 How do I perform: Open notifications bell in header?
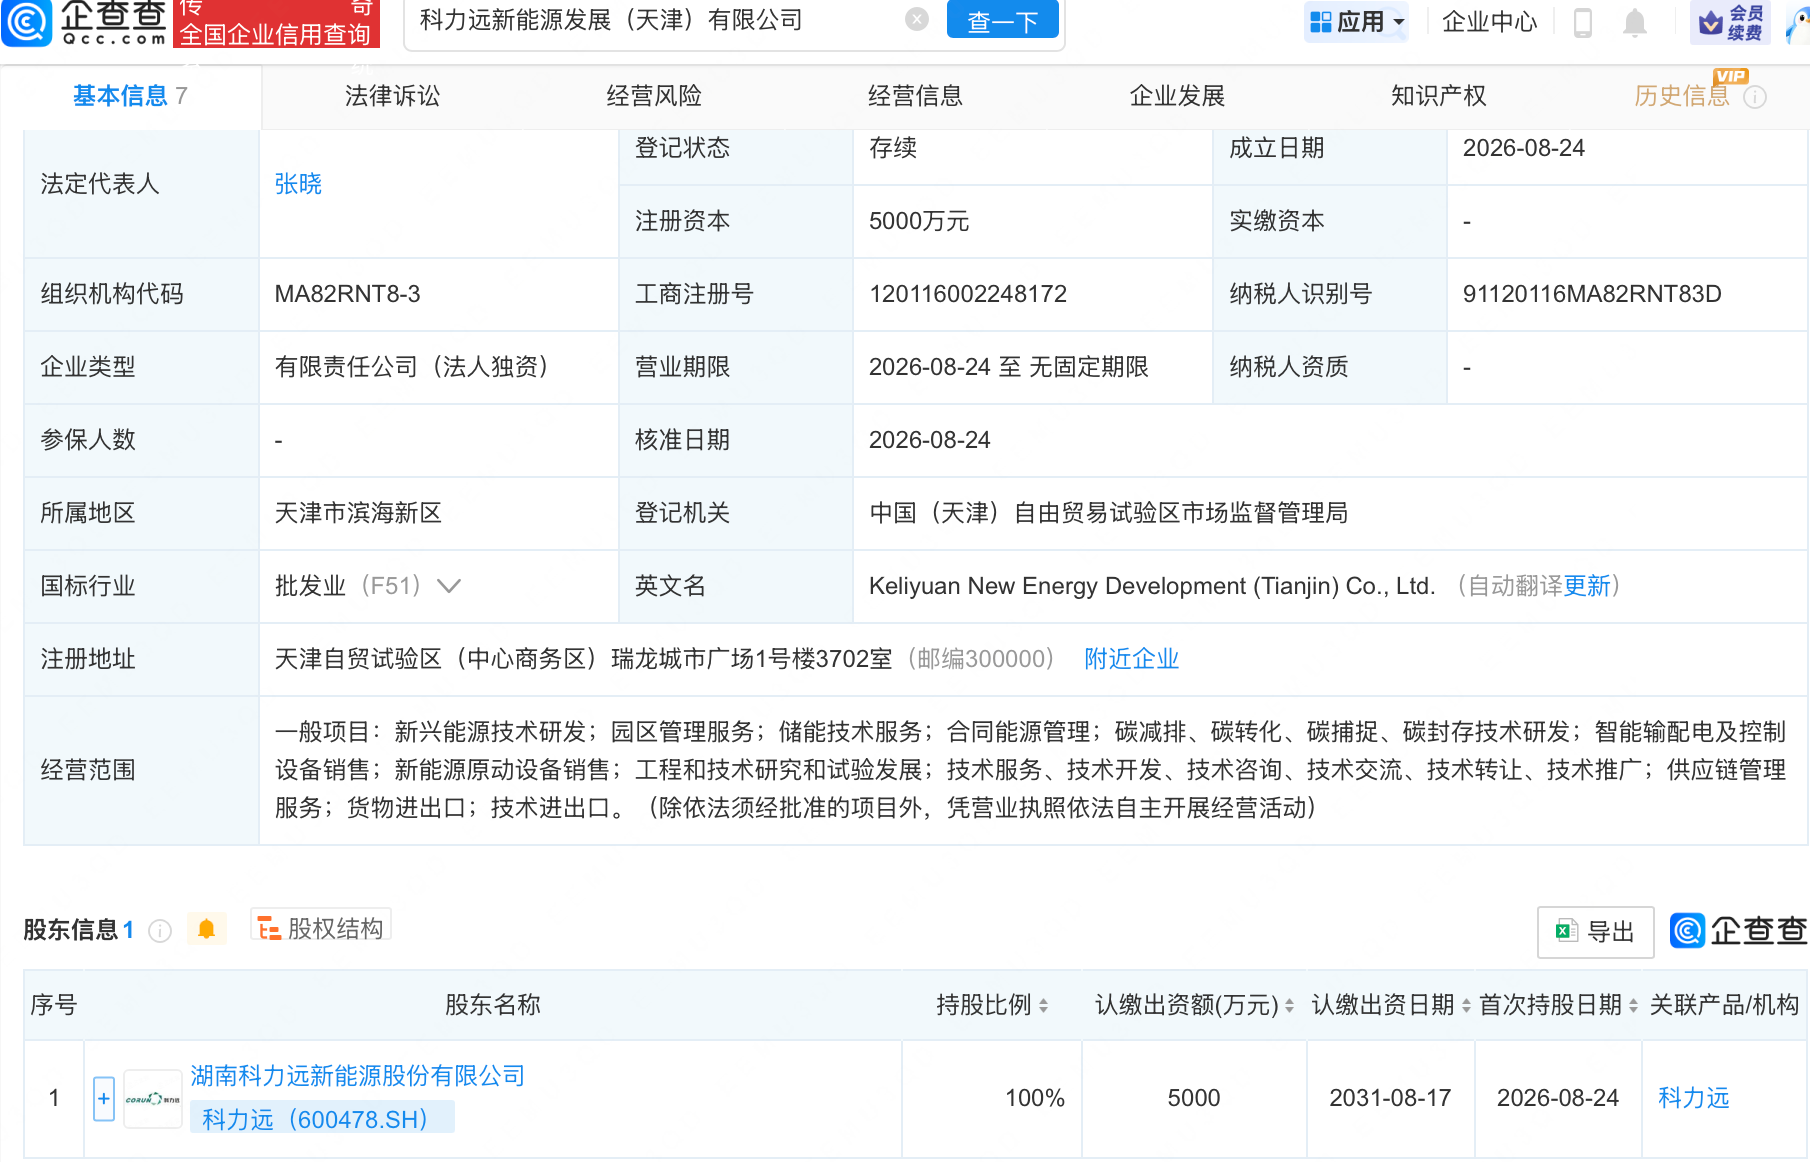pos(1634,22)
